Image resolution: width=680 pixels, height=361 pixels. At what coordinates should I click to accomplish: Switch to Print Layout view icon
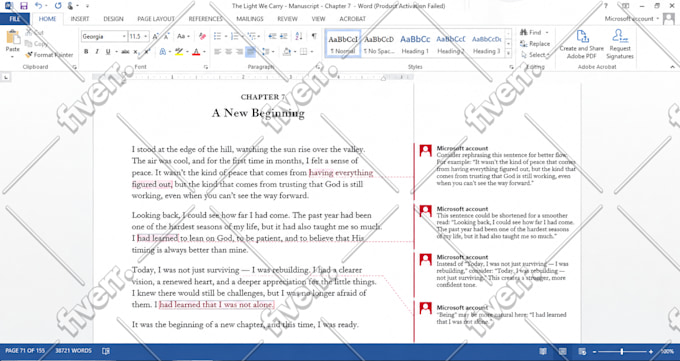point(562,351)
